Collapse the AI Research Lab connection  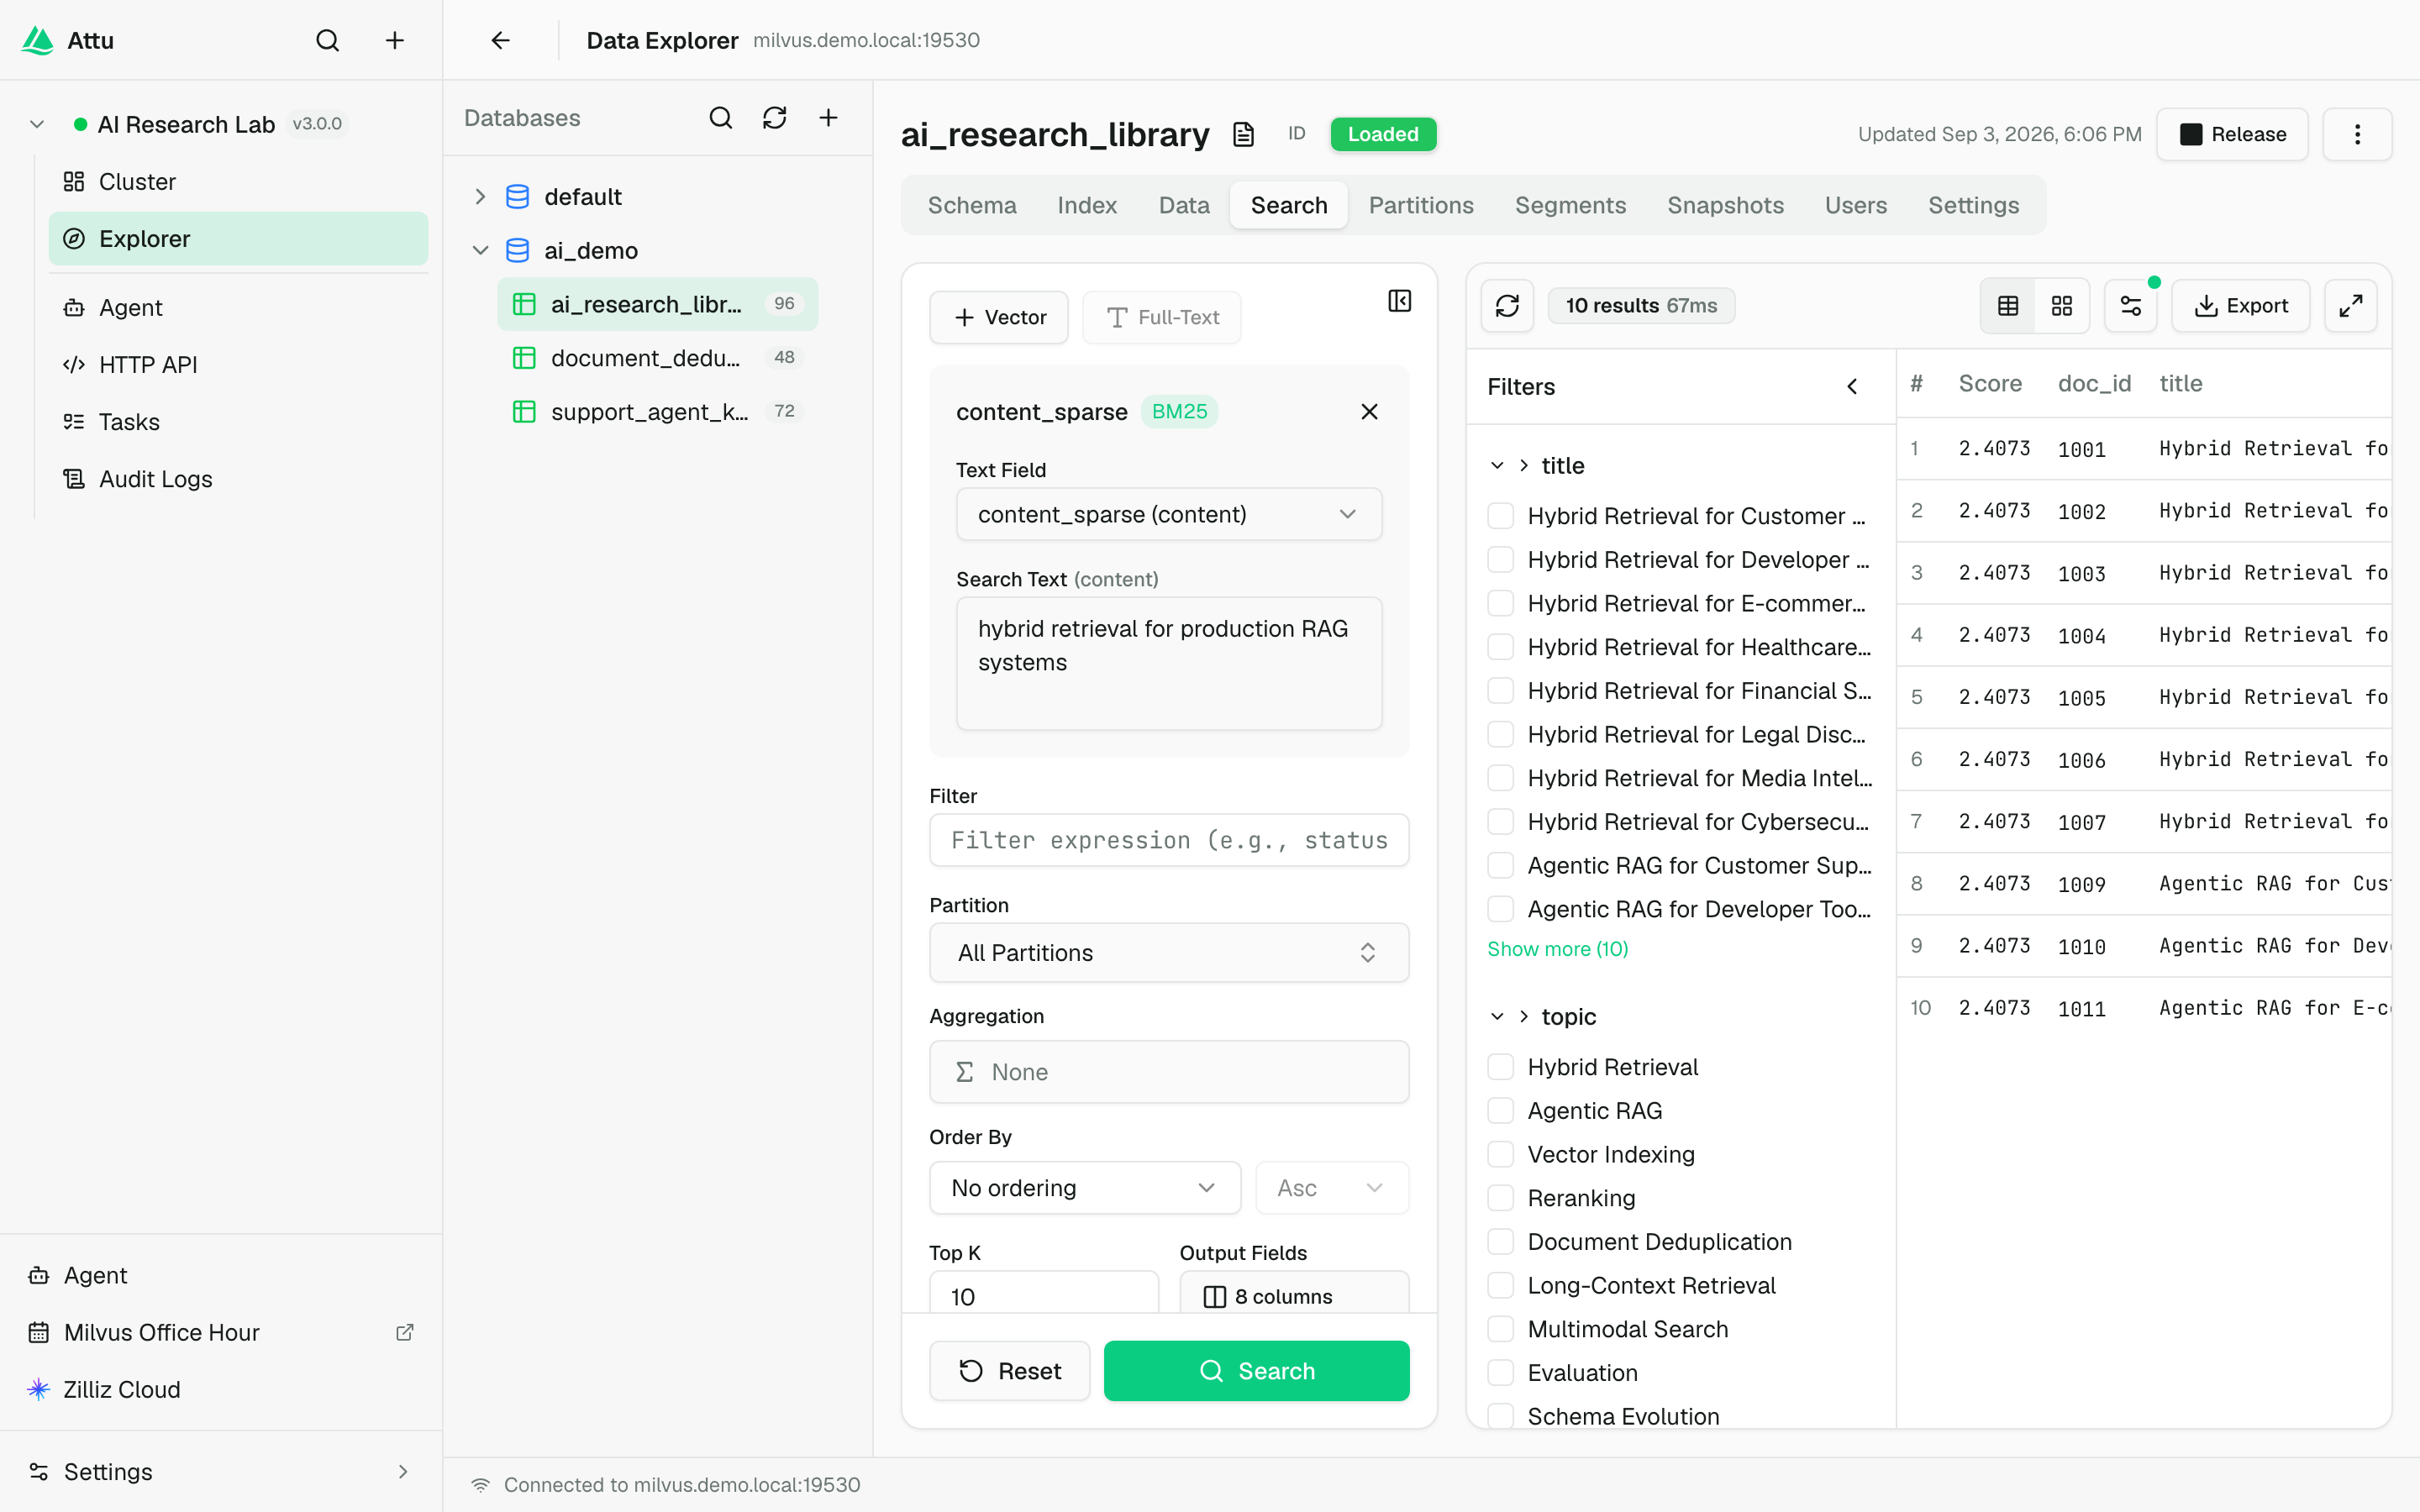click(37, 124)
